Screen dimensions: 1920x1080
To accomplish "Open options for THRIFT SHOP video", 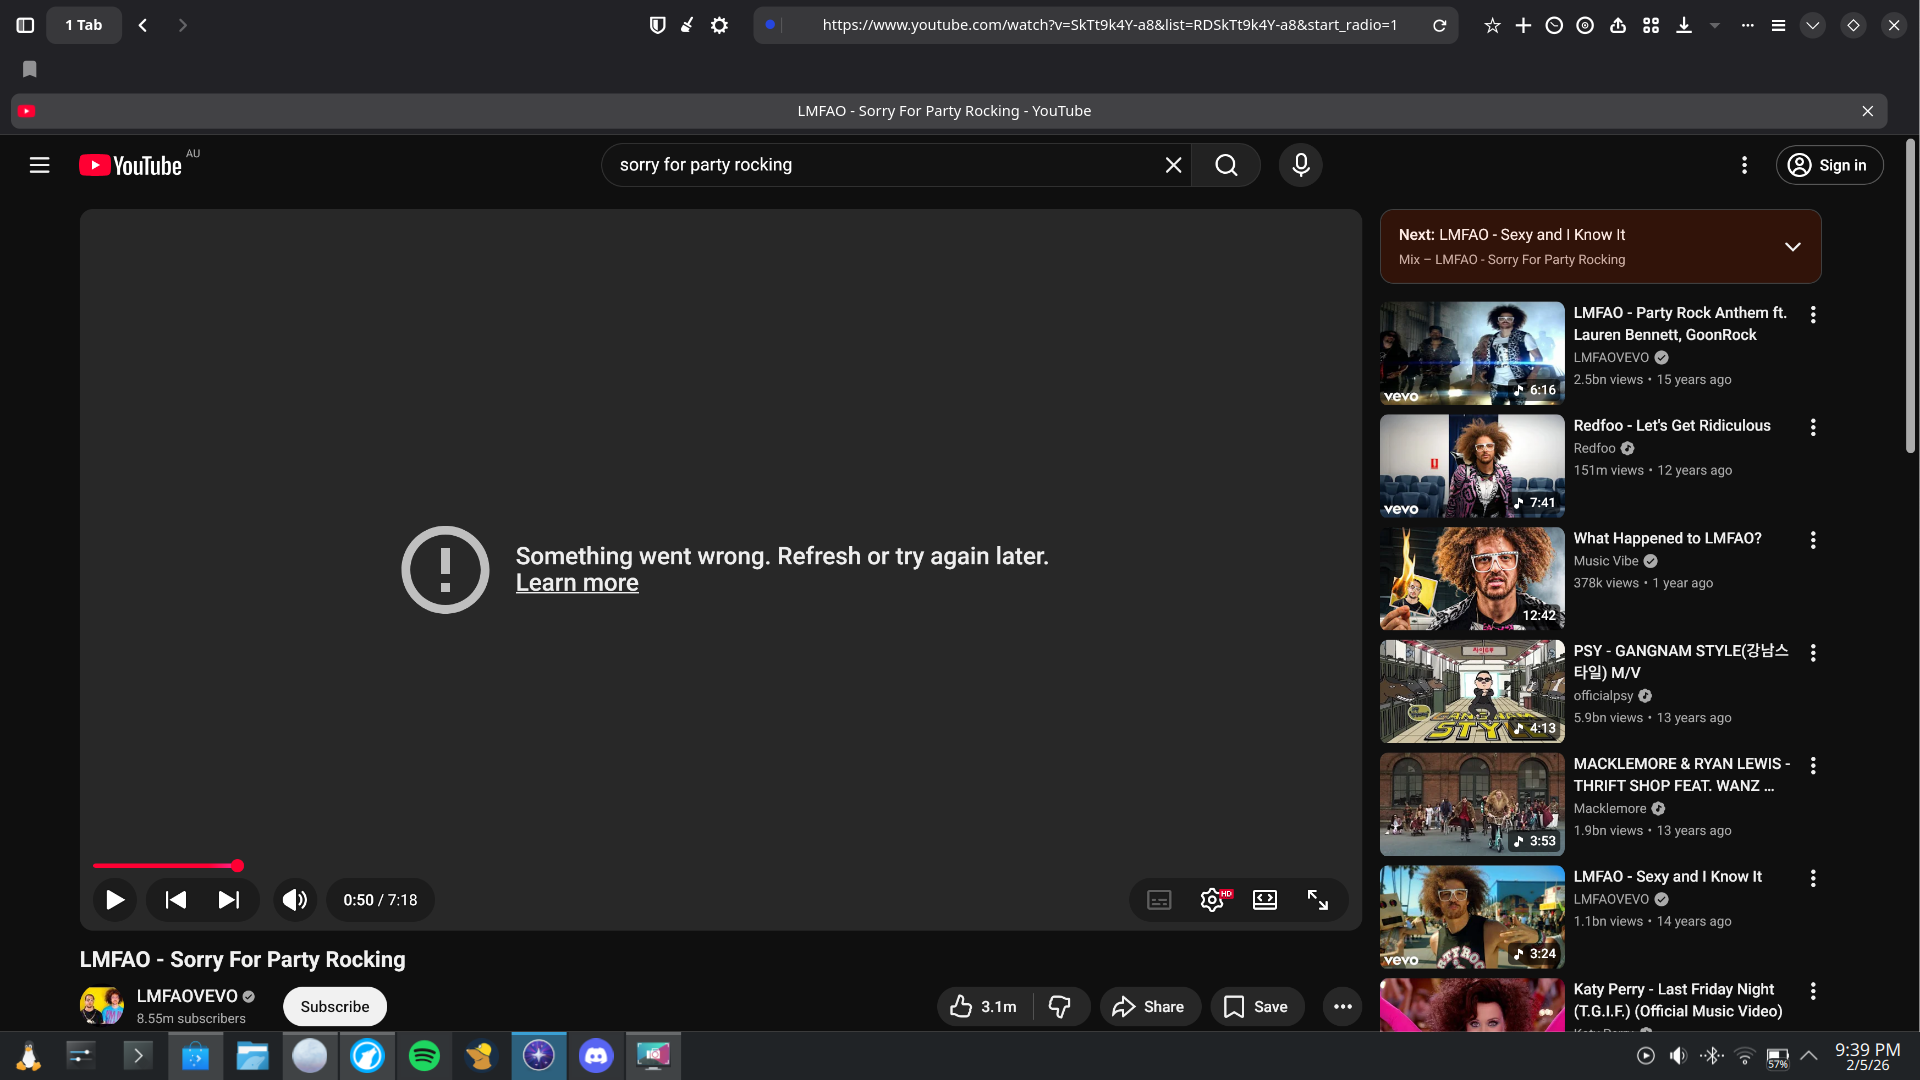I will [1812, 766].
